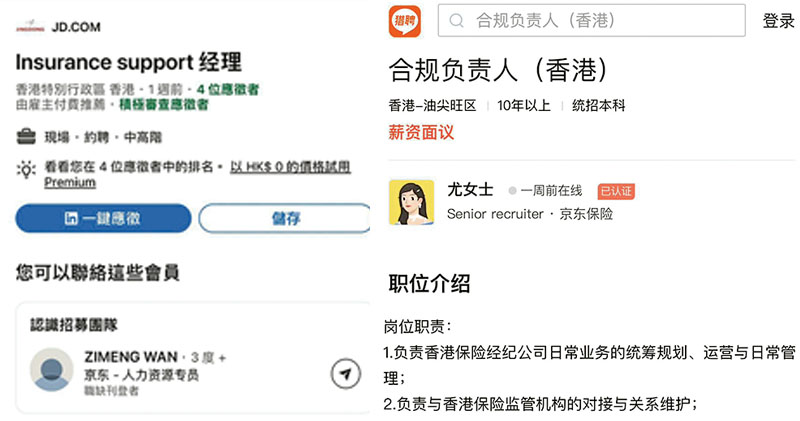Save the job with 儲存 button
The height and width of the screenshot is (421, 800).
coord(285,218)
